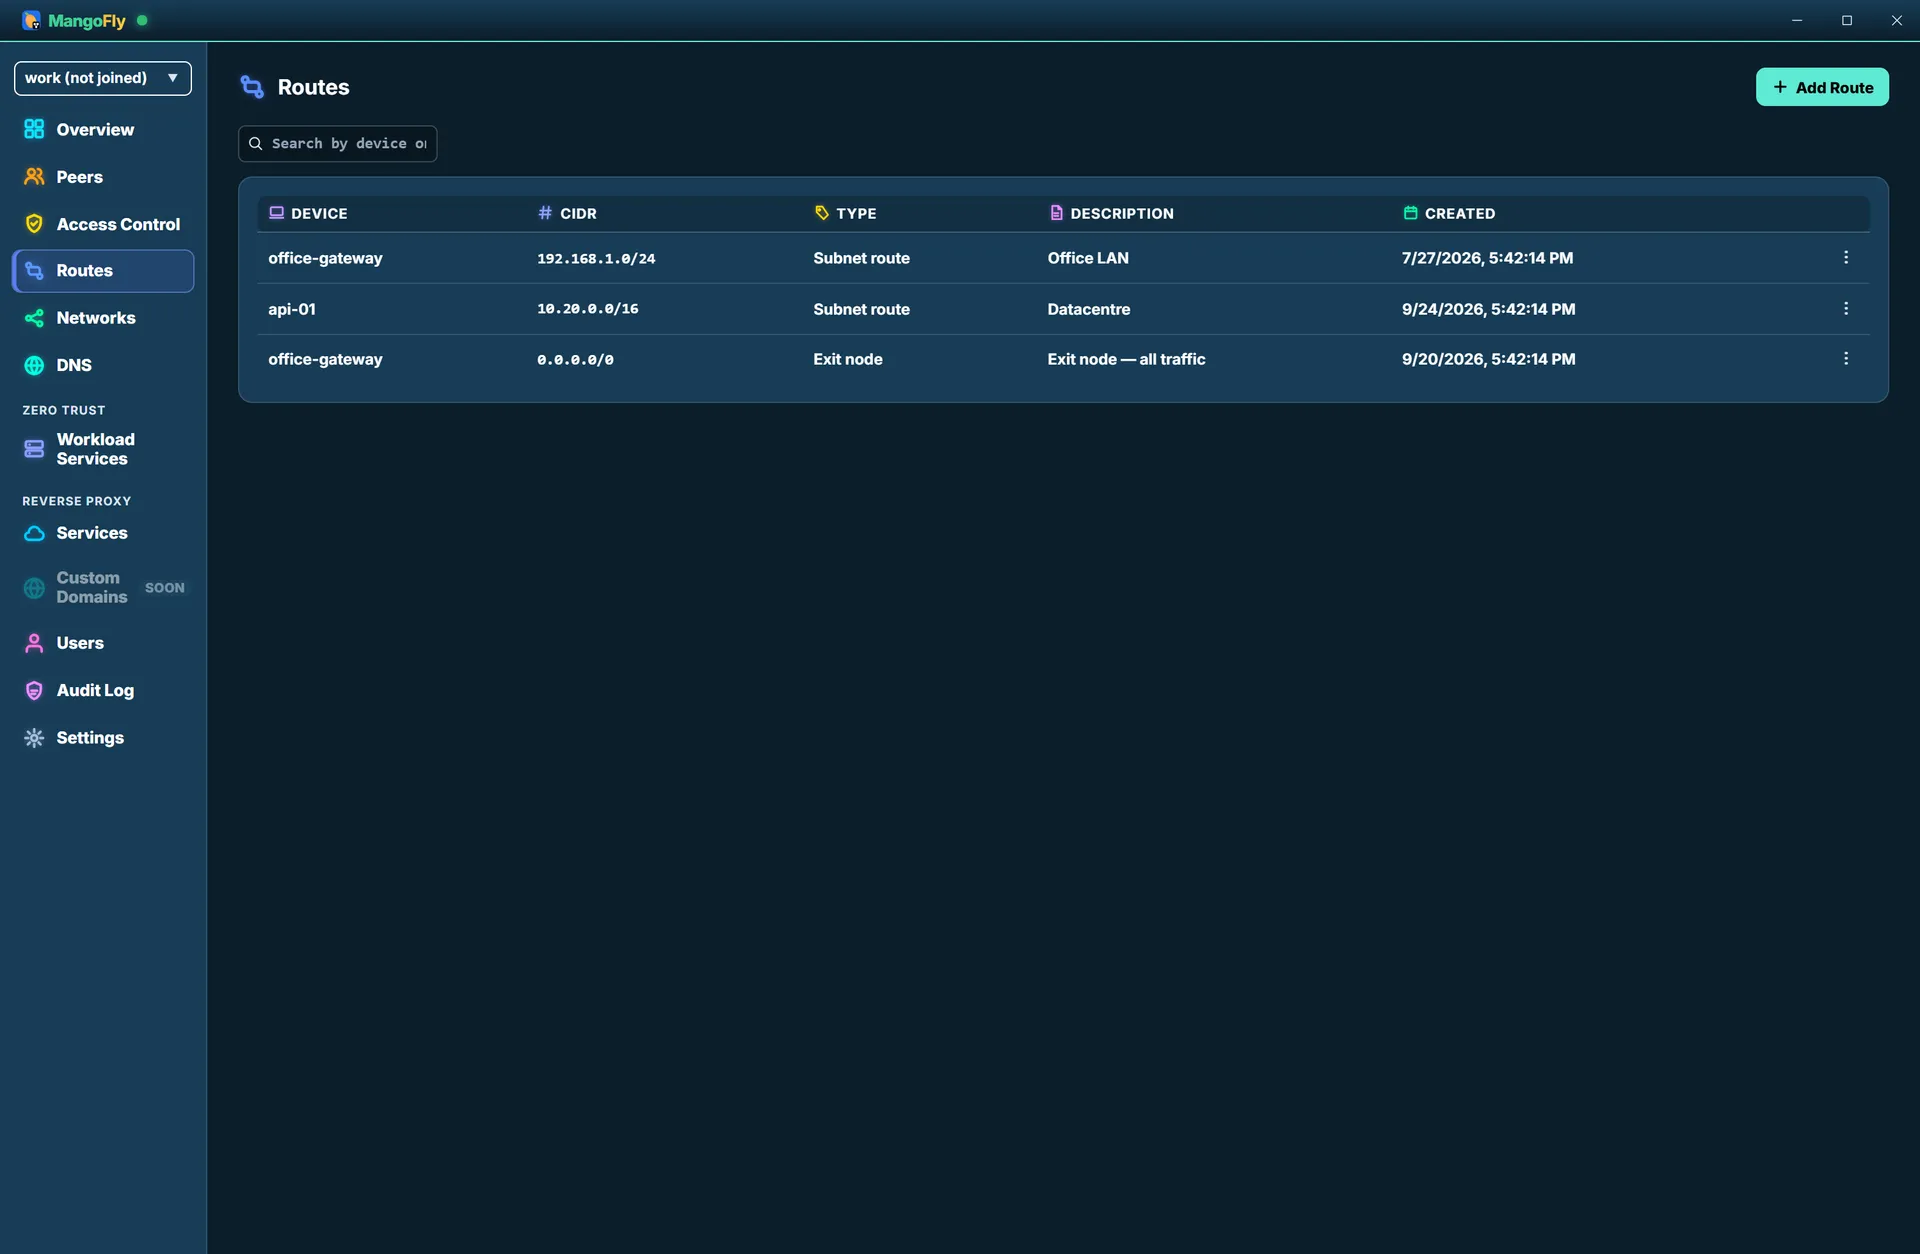Click the 9/24/2026 created date
1920x1254 pixels.
pyautogui.click(x=1488, y=309)
